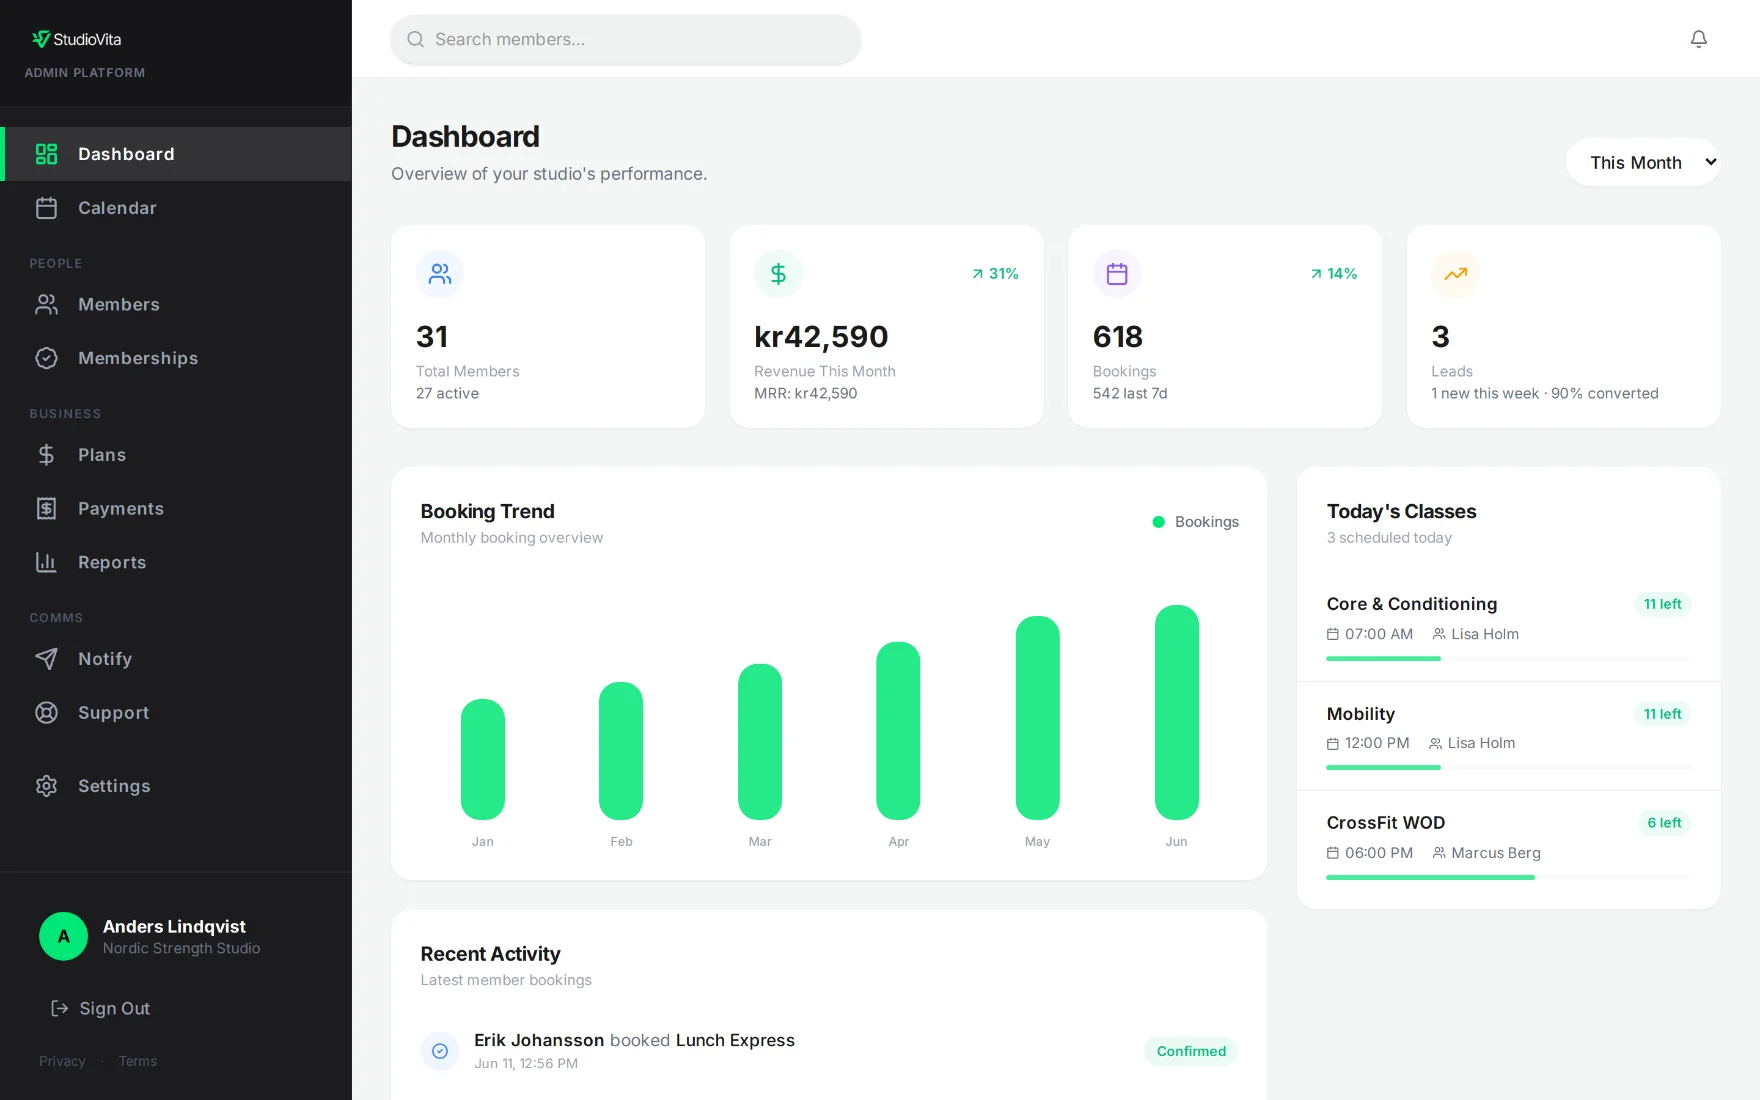Click the Anders Lindqvist avatar
Image resolution: width=1760 pixels, height=1100 pixels.
(x=63, y=936)
